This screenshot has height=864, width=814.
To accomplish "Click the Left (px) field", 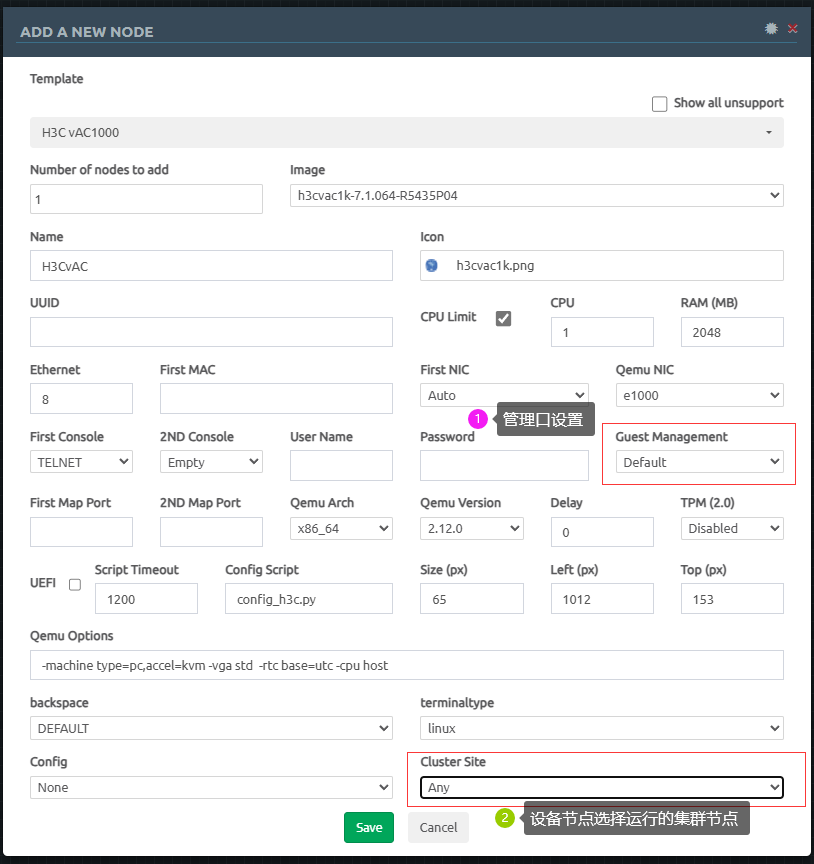I will click(x=602, y=598).
